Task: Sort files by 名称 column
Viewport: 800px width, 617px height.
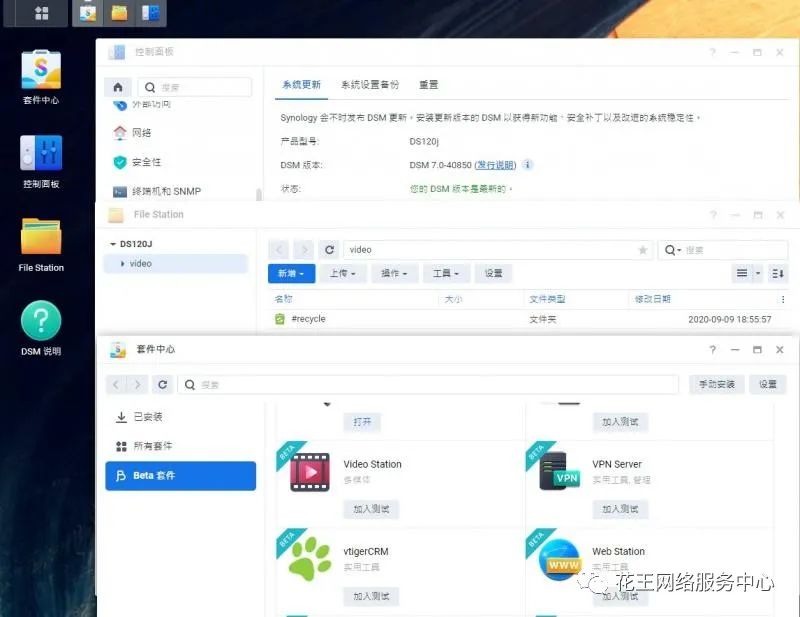Action: (284, 299)
